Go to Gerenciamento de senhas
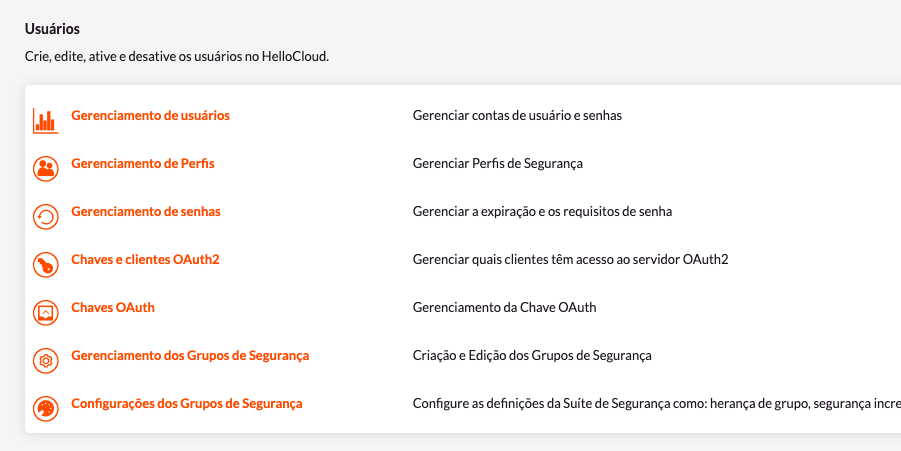Screen dimensions: 901x451 [146, 211]
